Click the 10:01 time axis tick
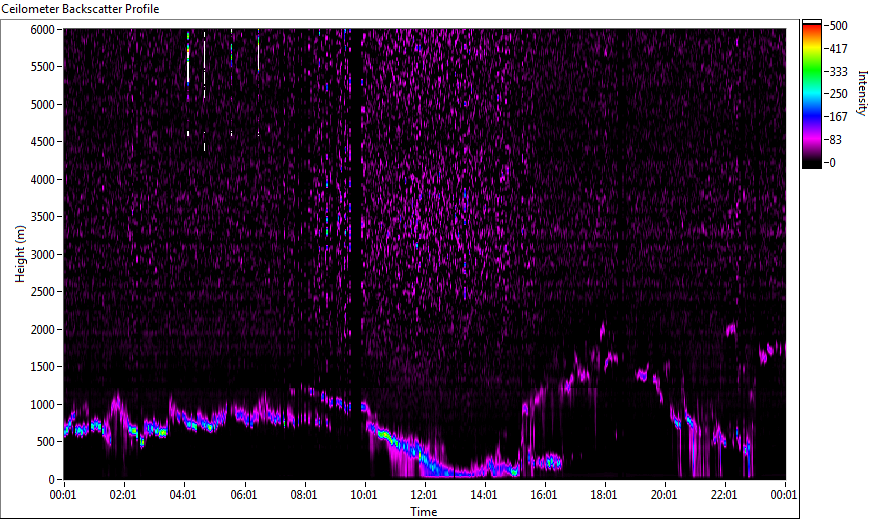The image size is (872, 519). coord(364,495)
